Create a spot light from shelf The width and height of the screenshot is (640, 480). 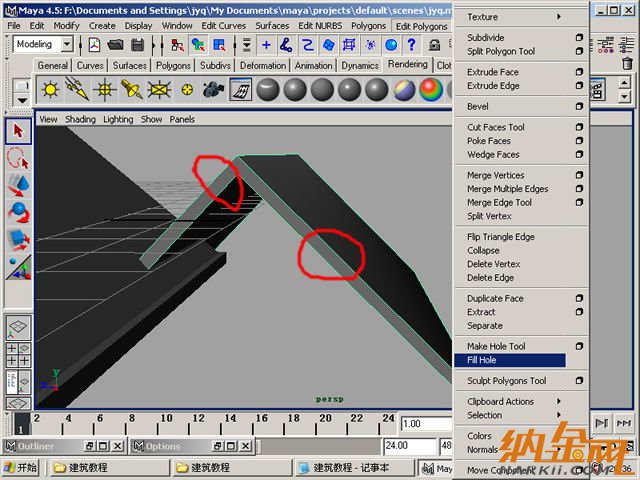pos(131,90)
